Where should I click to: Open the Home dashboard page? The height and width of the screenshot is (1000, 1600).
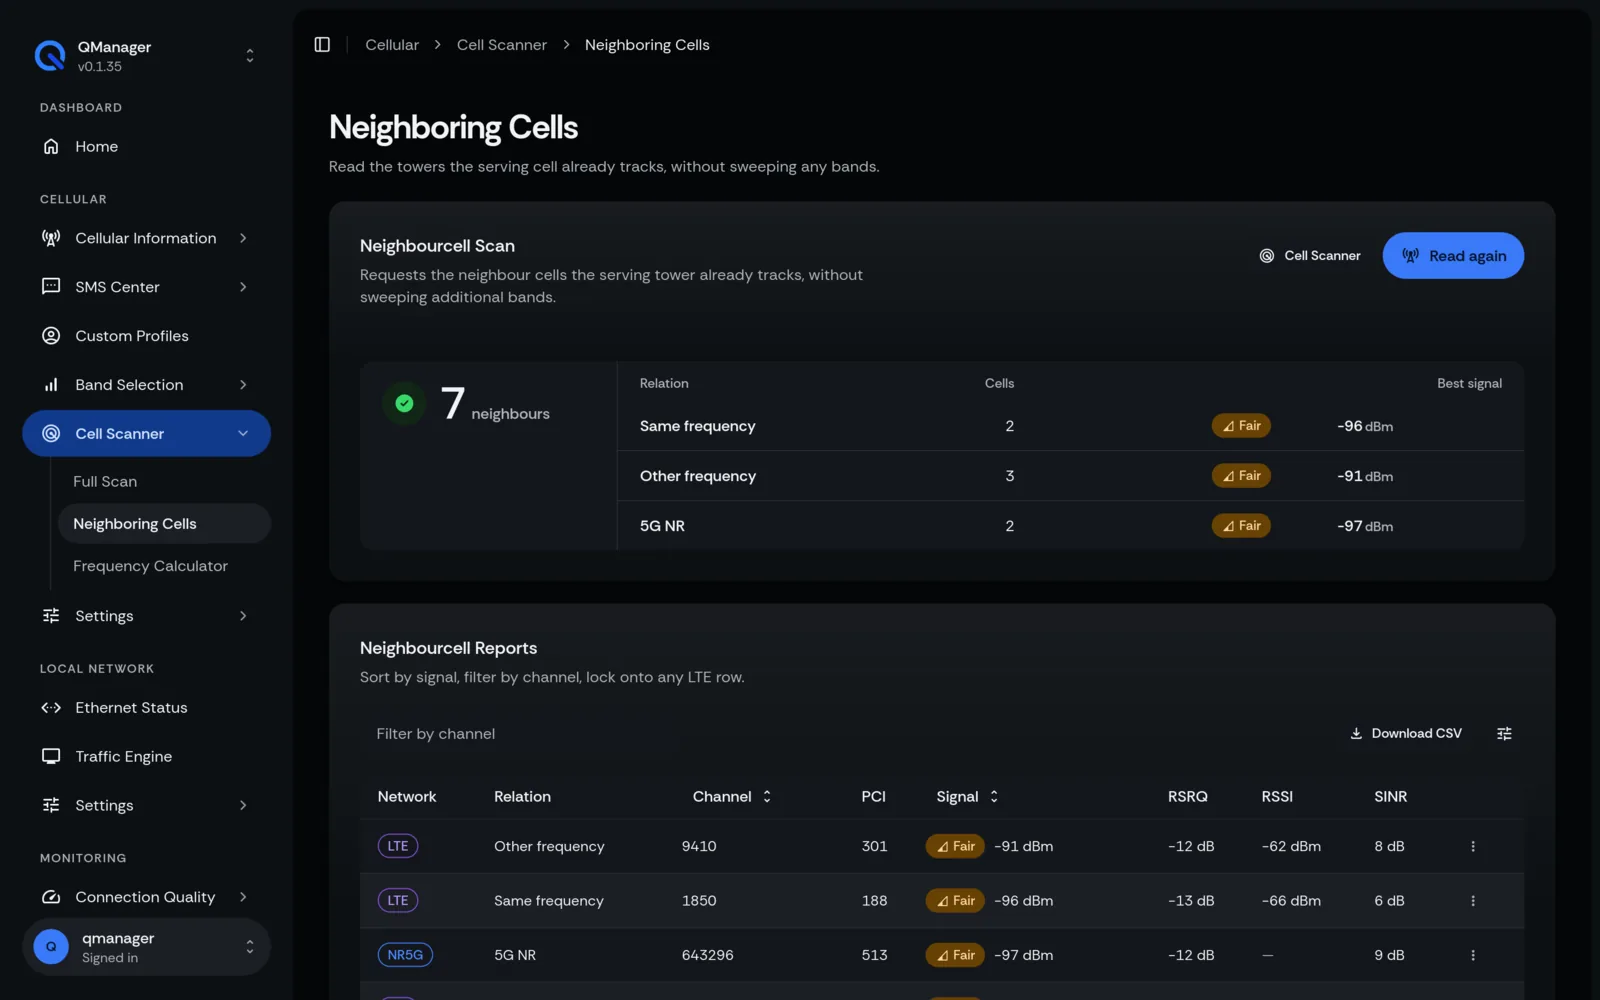click(146, 146)
